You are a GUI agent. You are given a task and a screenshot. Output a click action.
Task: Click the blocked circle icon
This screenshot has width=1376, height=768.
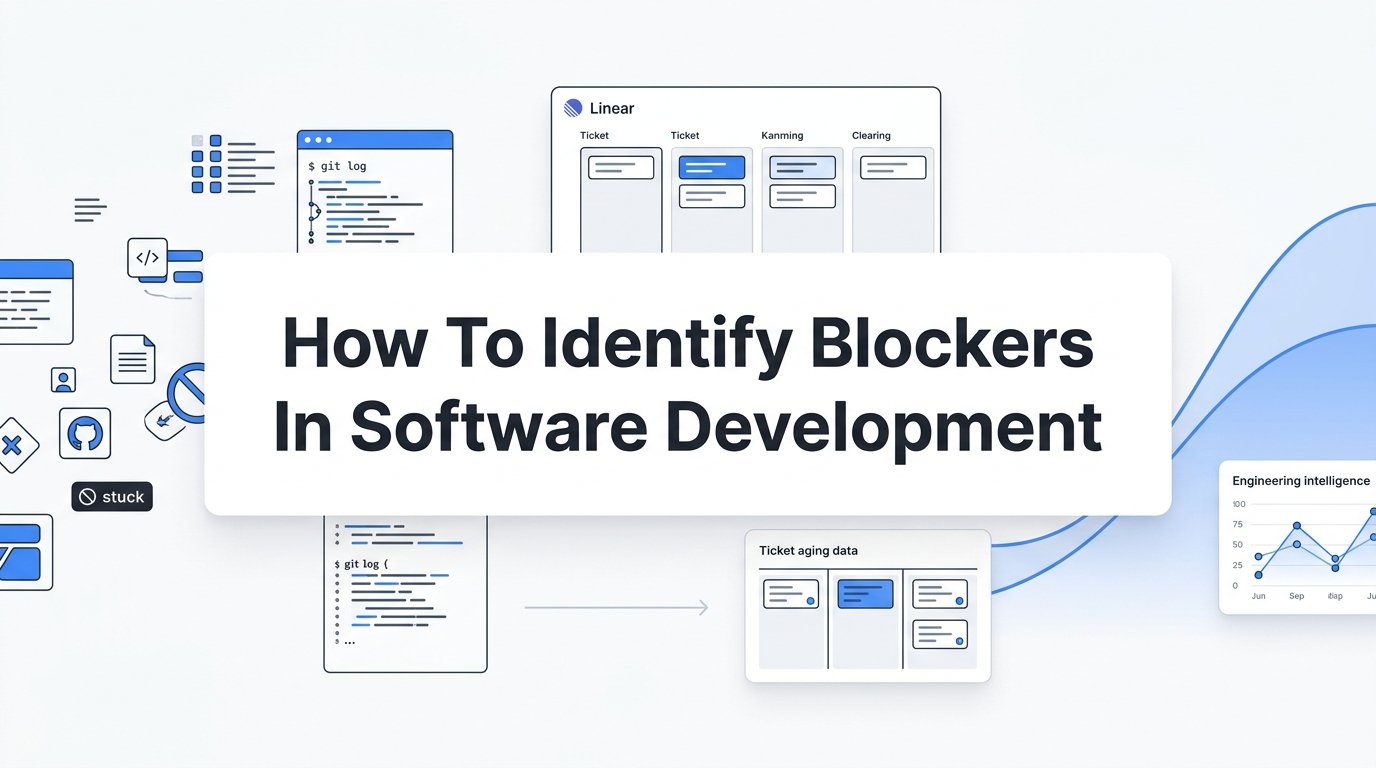[x=187, y=392]
